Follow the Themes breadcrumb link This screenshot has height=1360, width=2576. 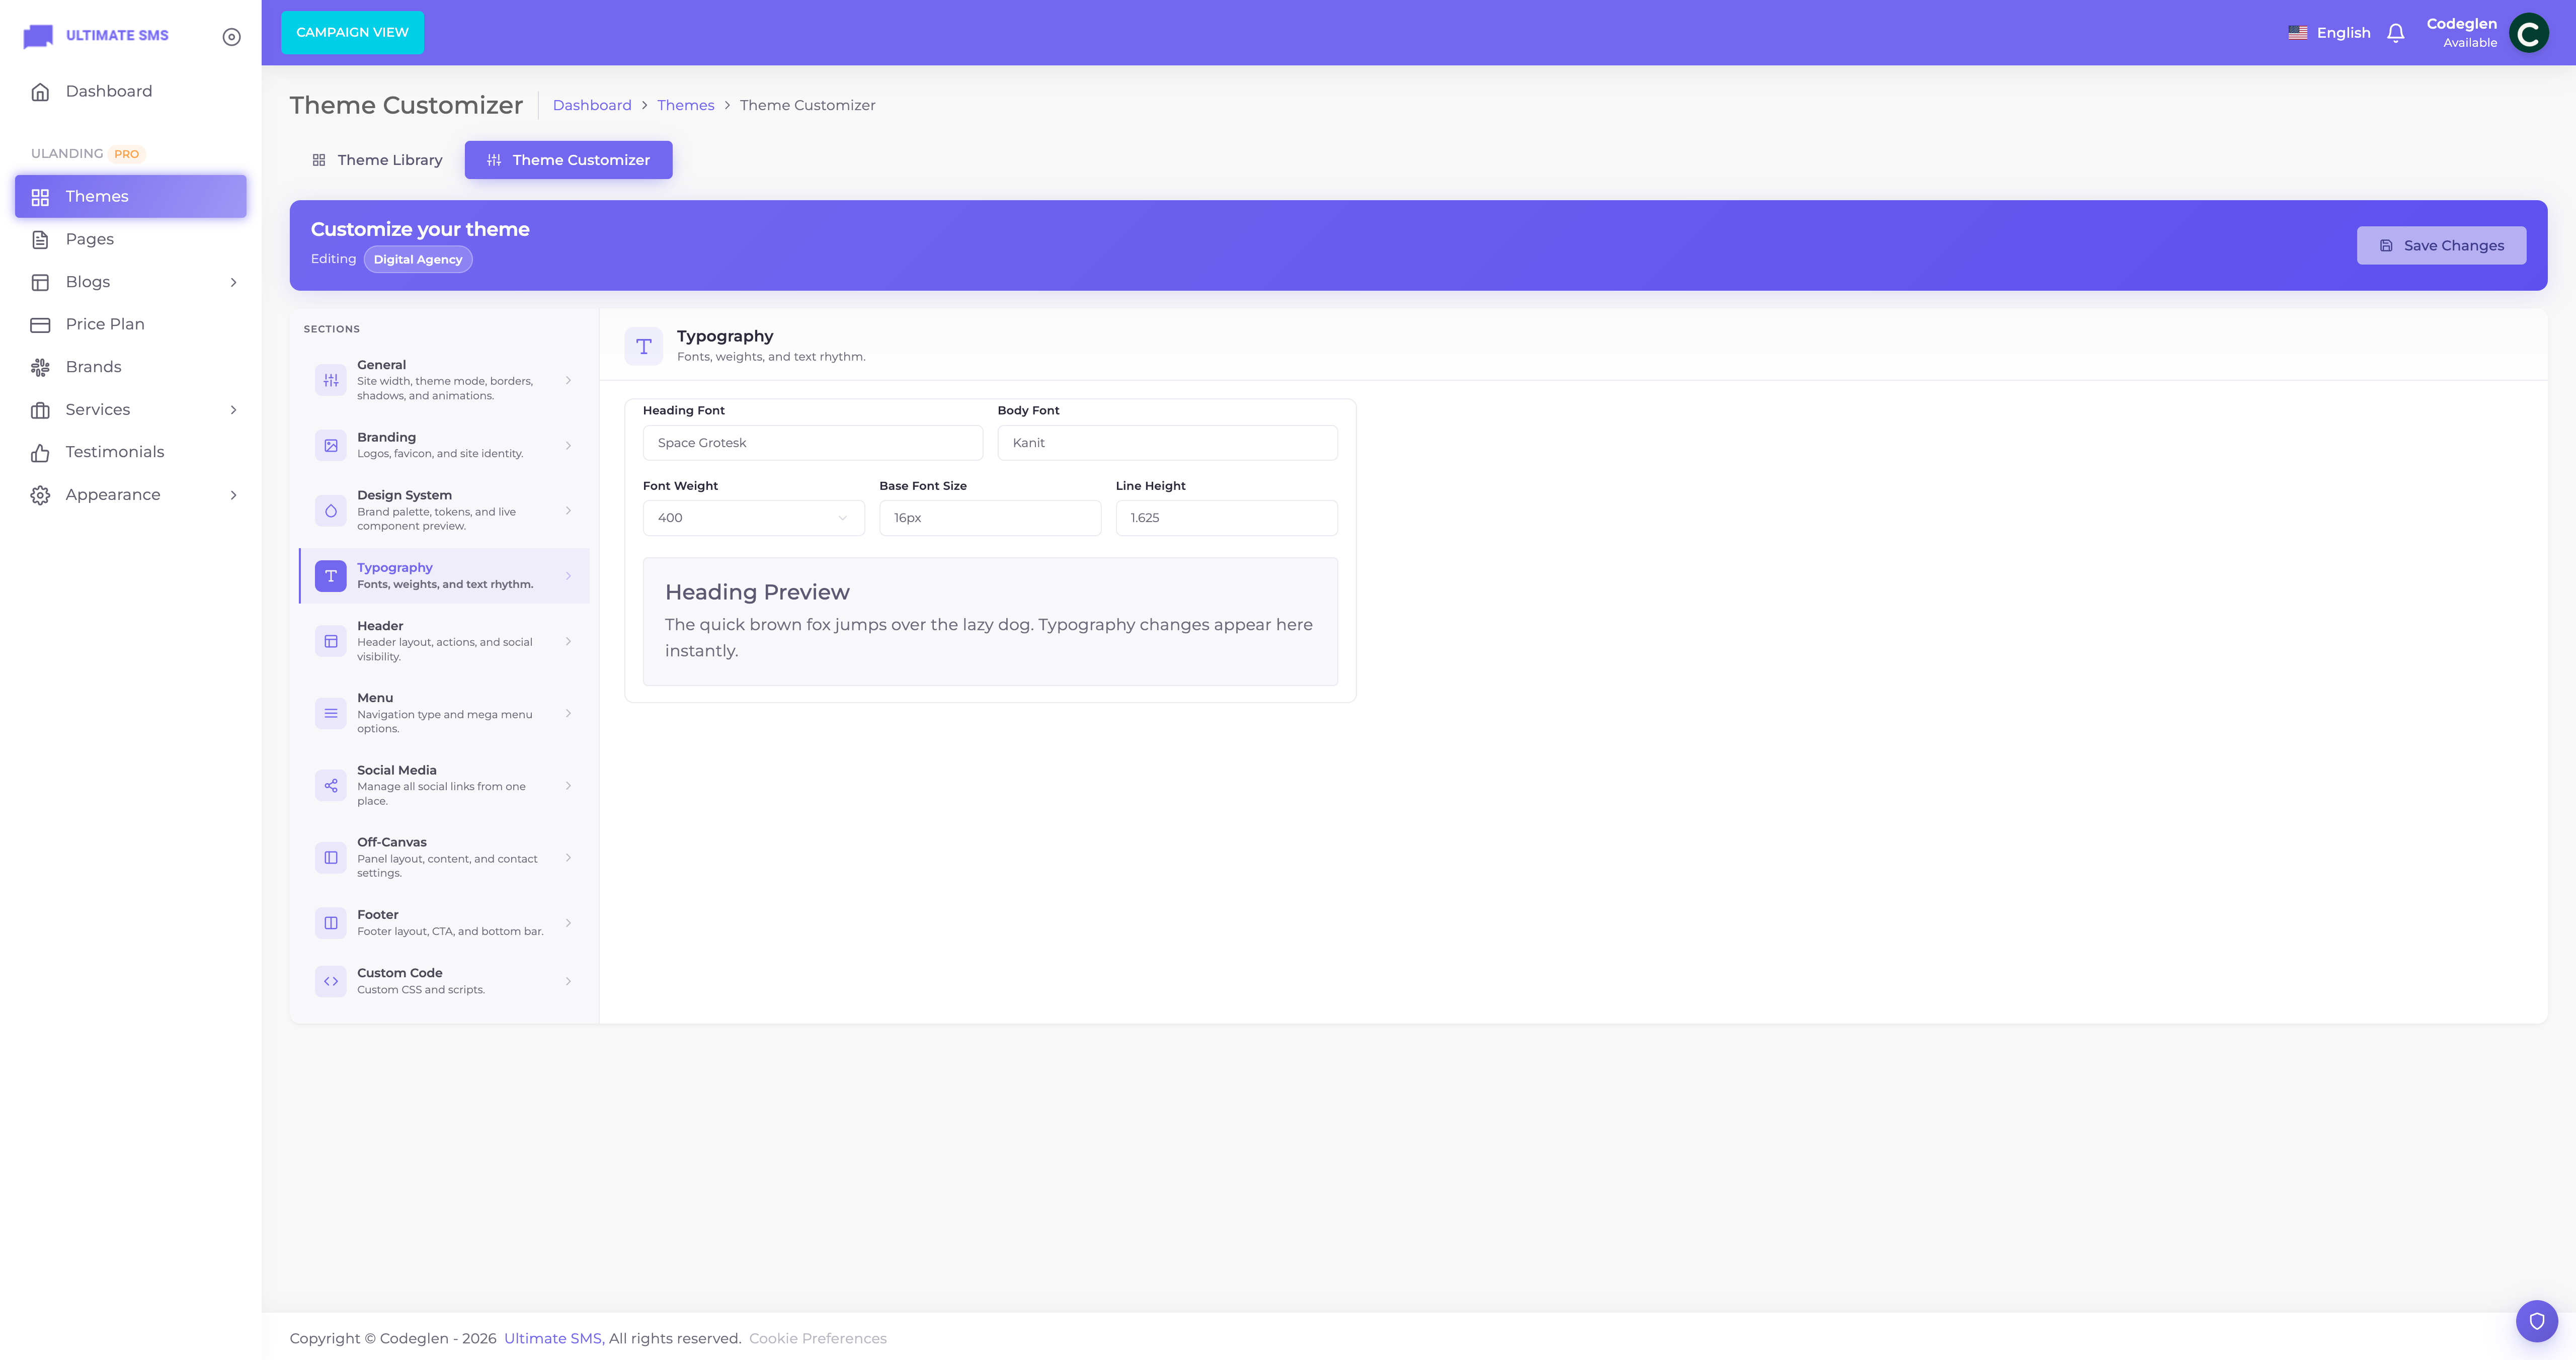(x=685, y=105)
